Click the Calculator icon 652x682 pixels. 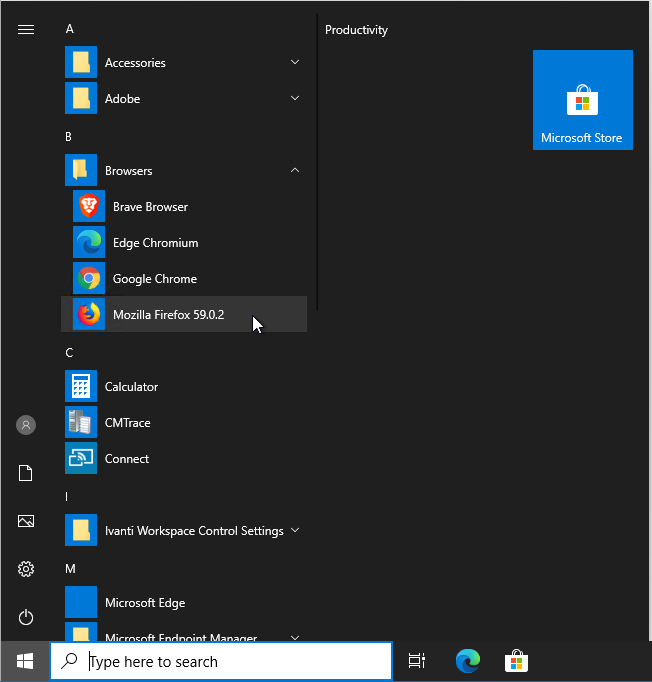(81, 386)
